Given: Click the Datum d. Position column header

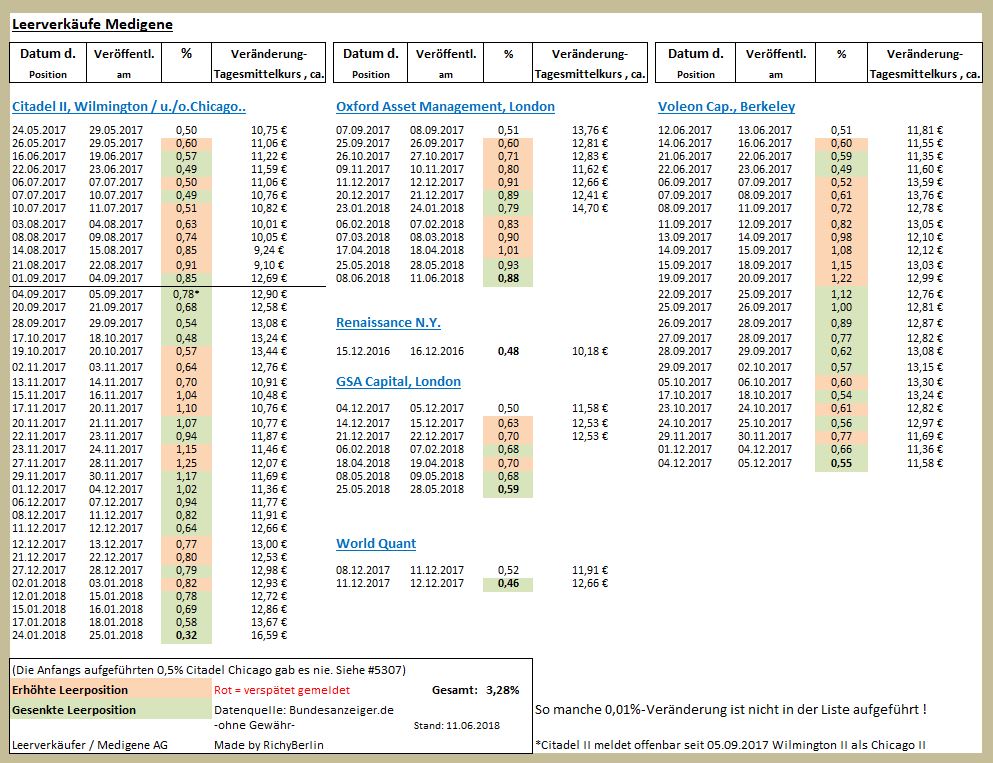Looking at the screenshot, I should [x=47, y=60].
